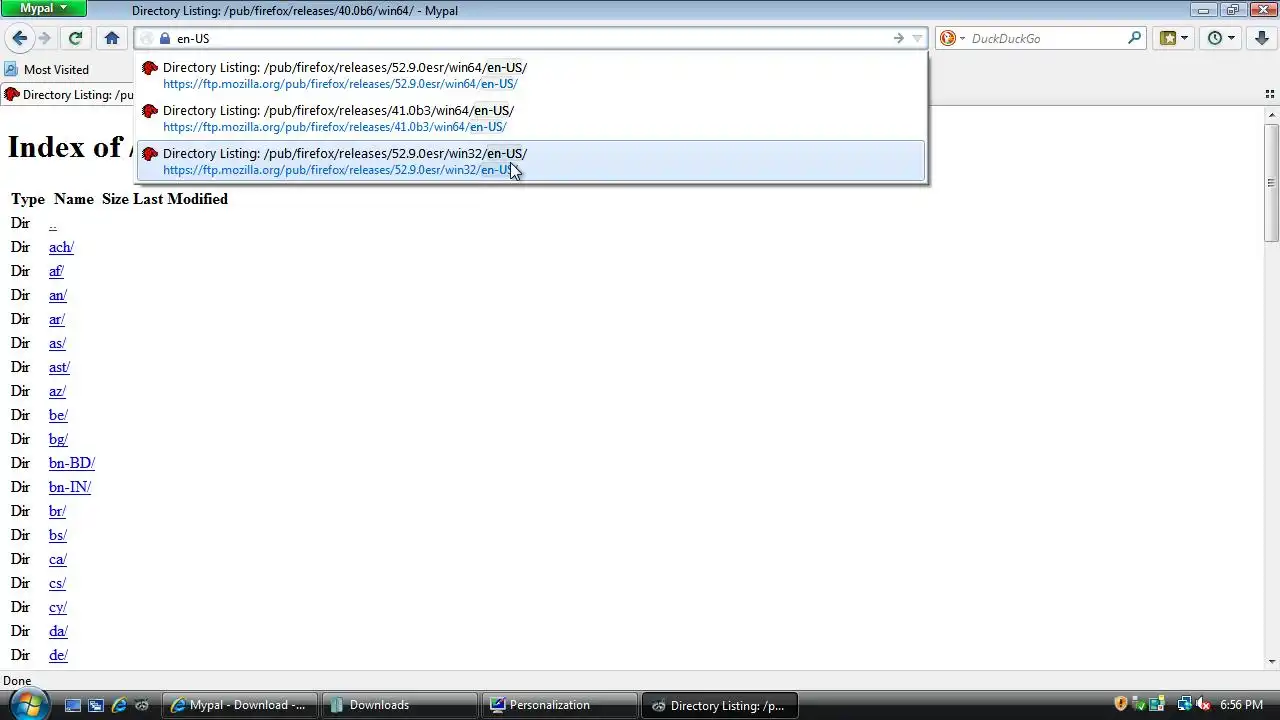The image size is (1280, 720).
Task: Open the DuckDuckGo search engine selector
Action: (953, 38)
